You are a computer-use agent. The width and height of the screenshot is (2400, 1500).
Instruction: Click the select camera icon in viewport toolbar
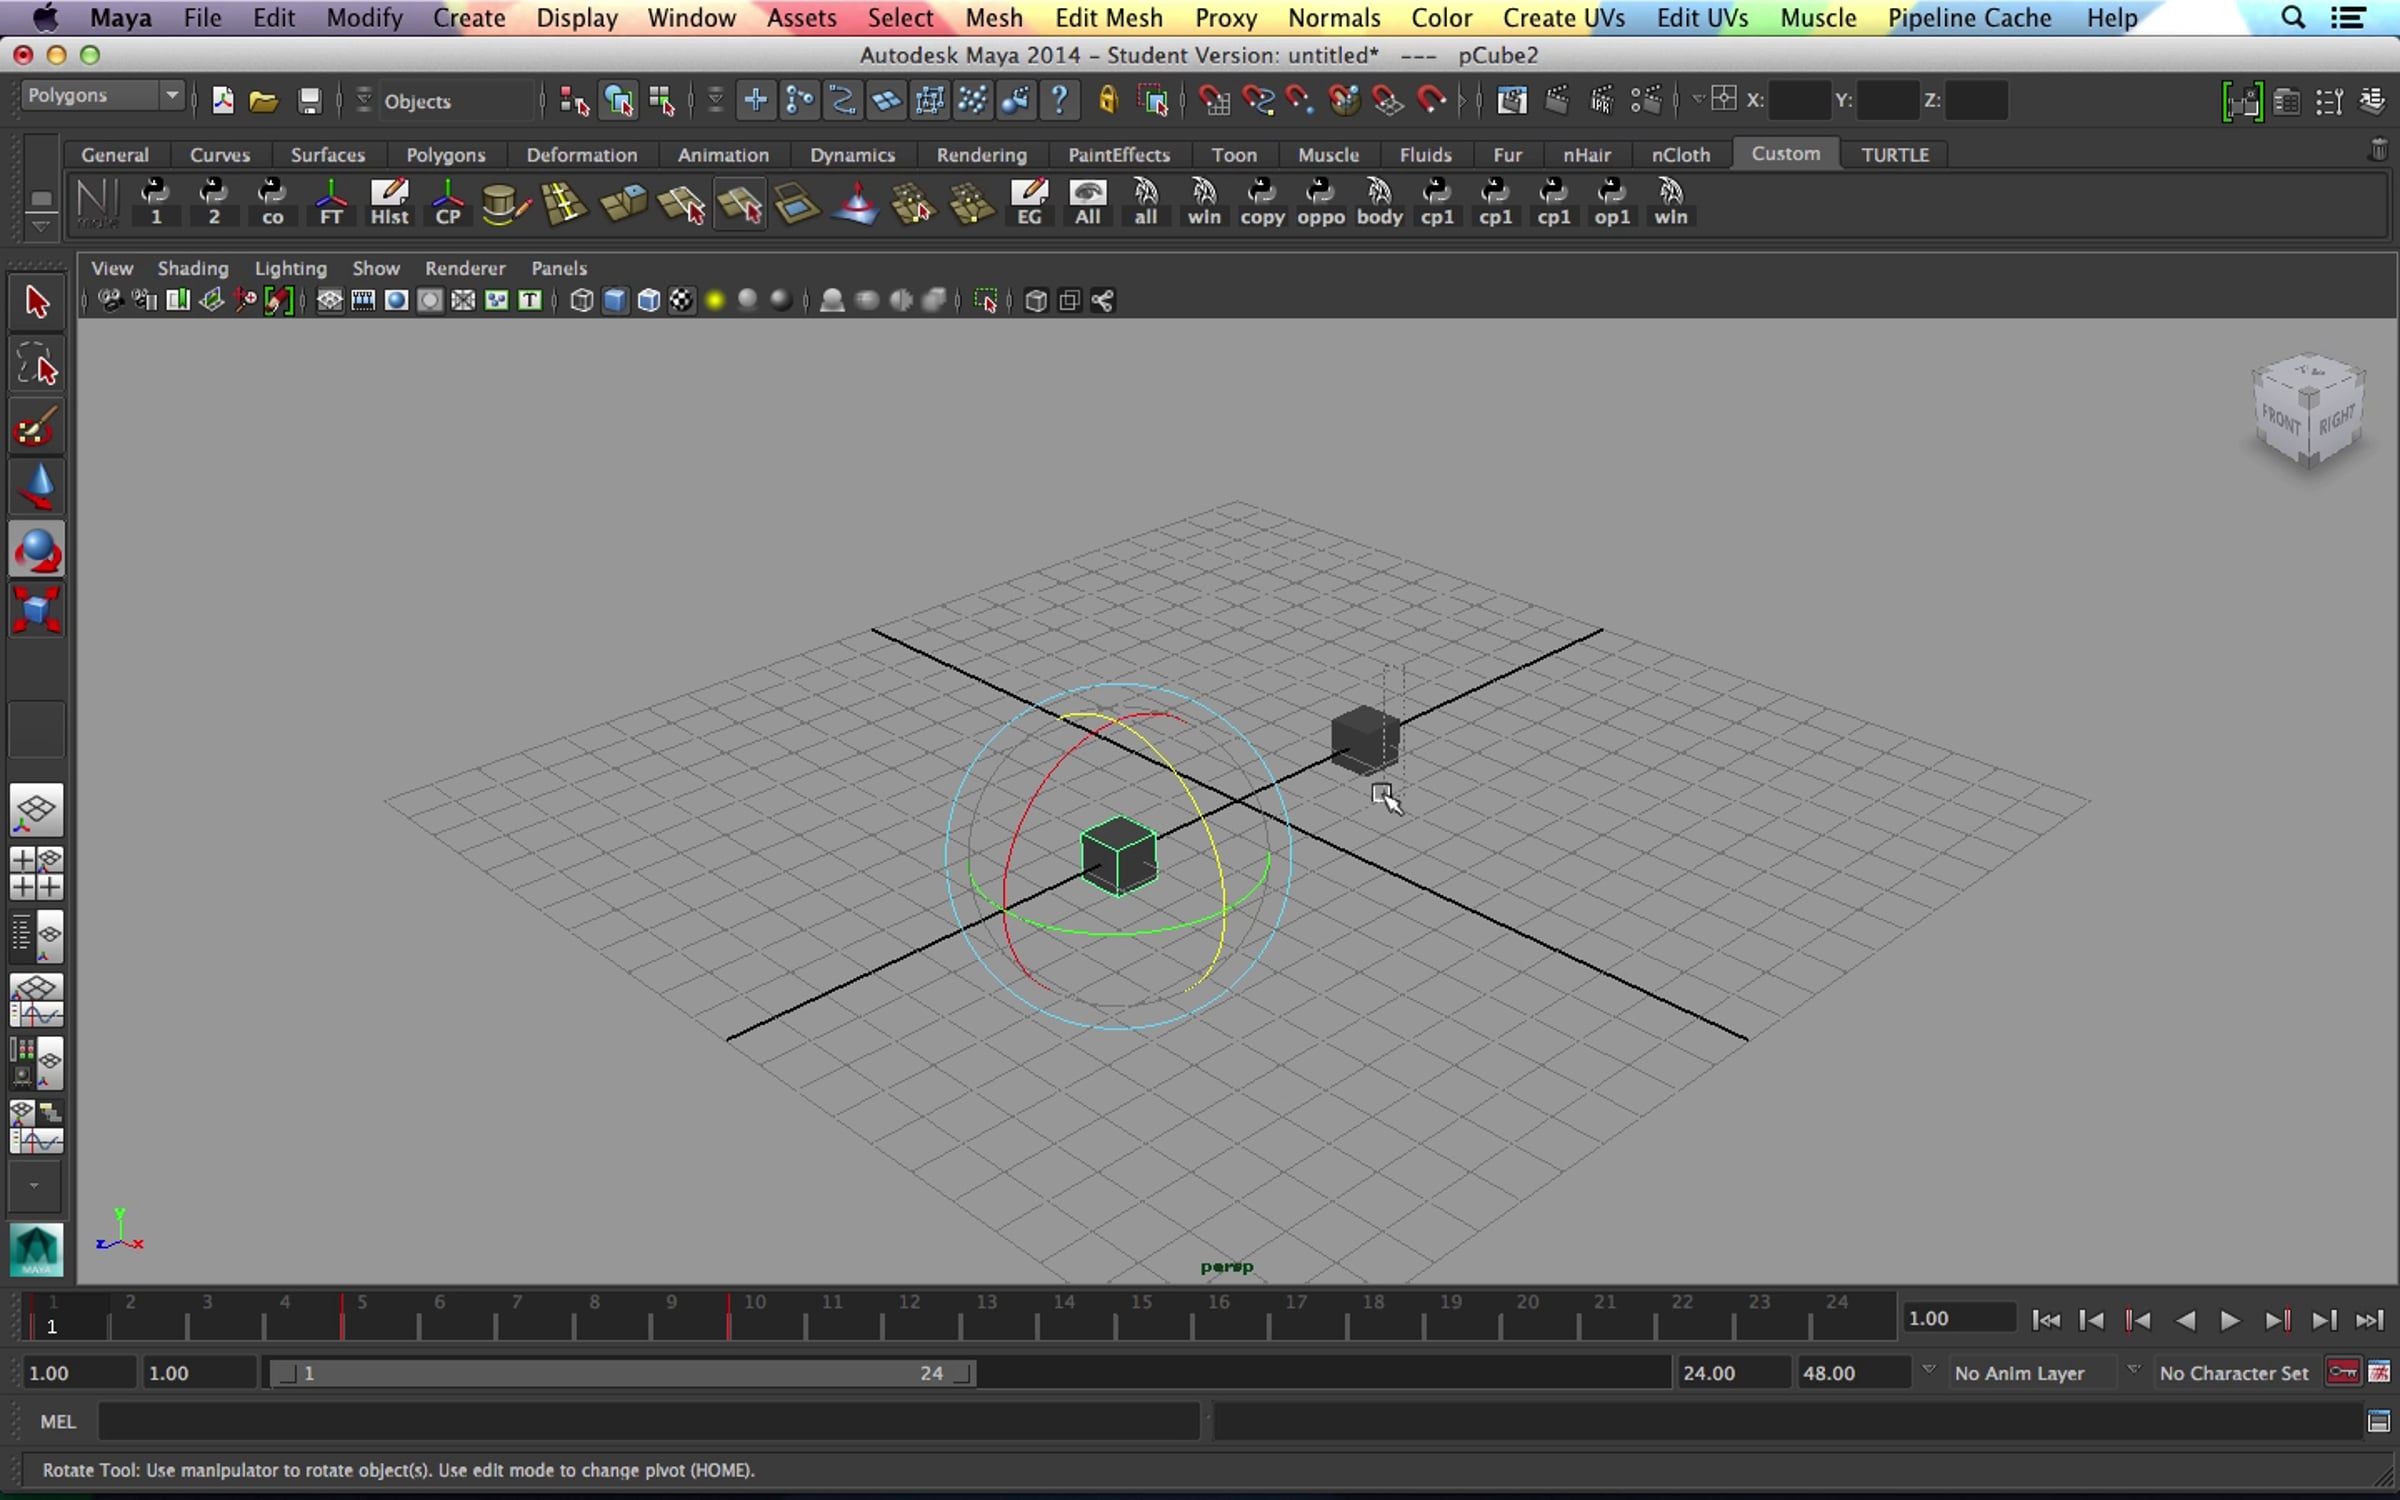click(x=110, y=300)
